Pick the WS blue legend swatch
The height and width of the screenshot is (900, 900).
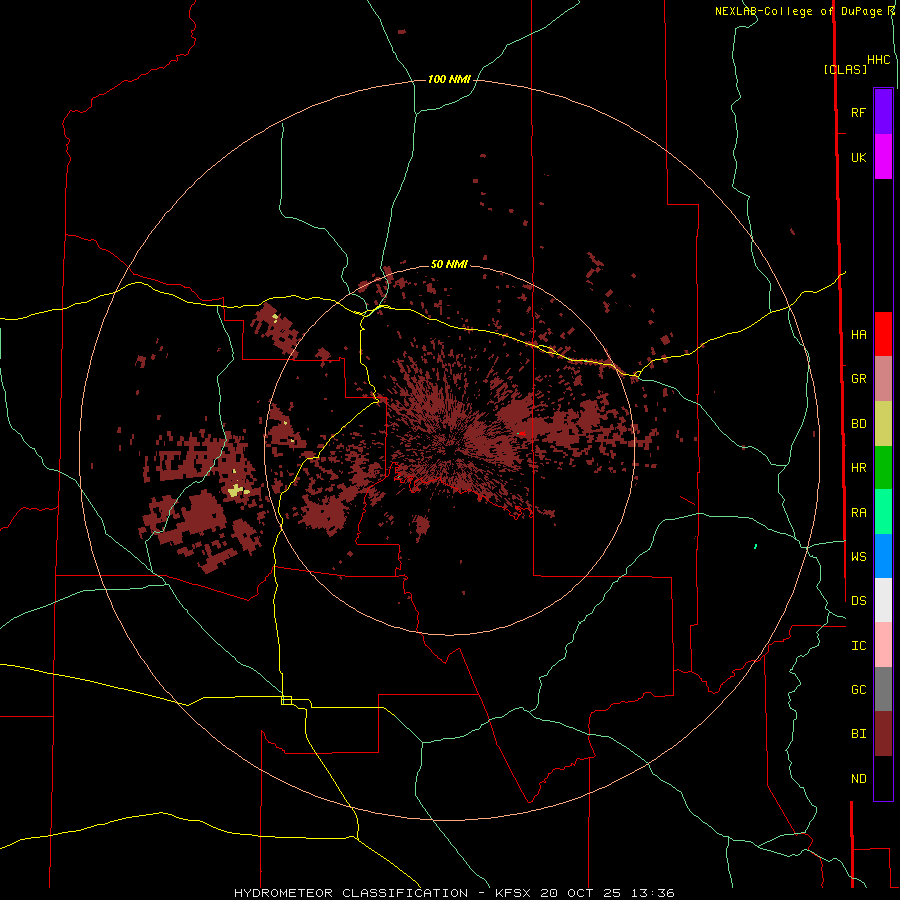coord(883,556)
